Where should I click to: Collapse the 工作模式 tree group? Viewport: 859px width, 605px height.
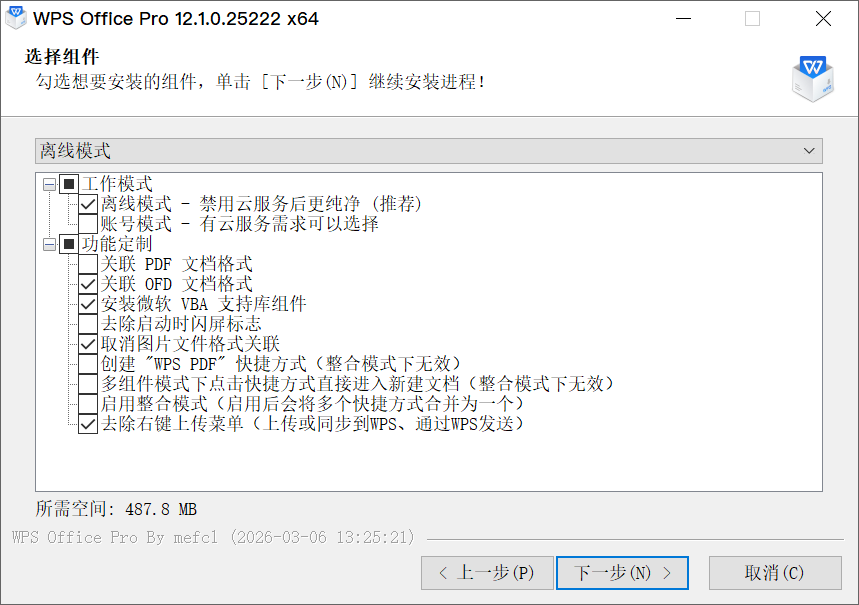click(x=49, y=184)
